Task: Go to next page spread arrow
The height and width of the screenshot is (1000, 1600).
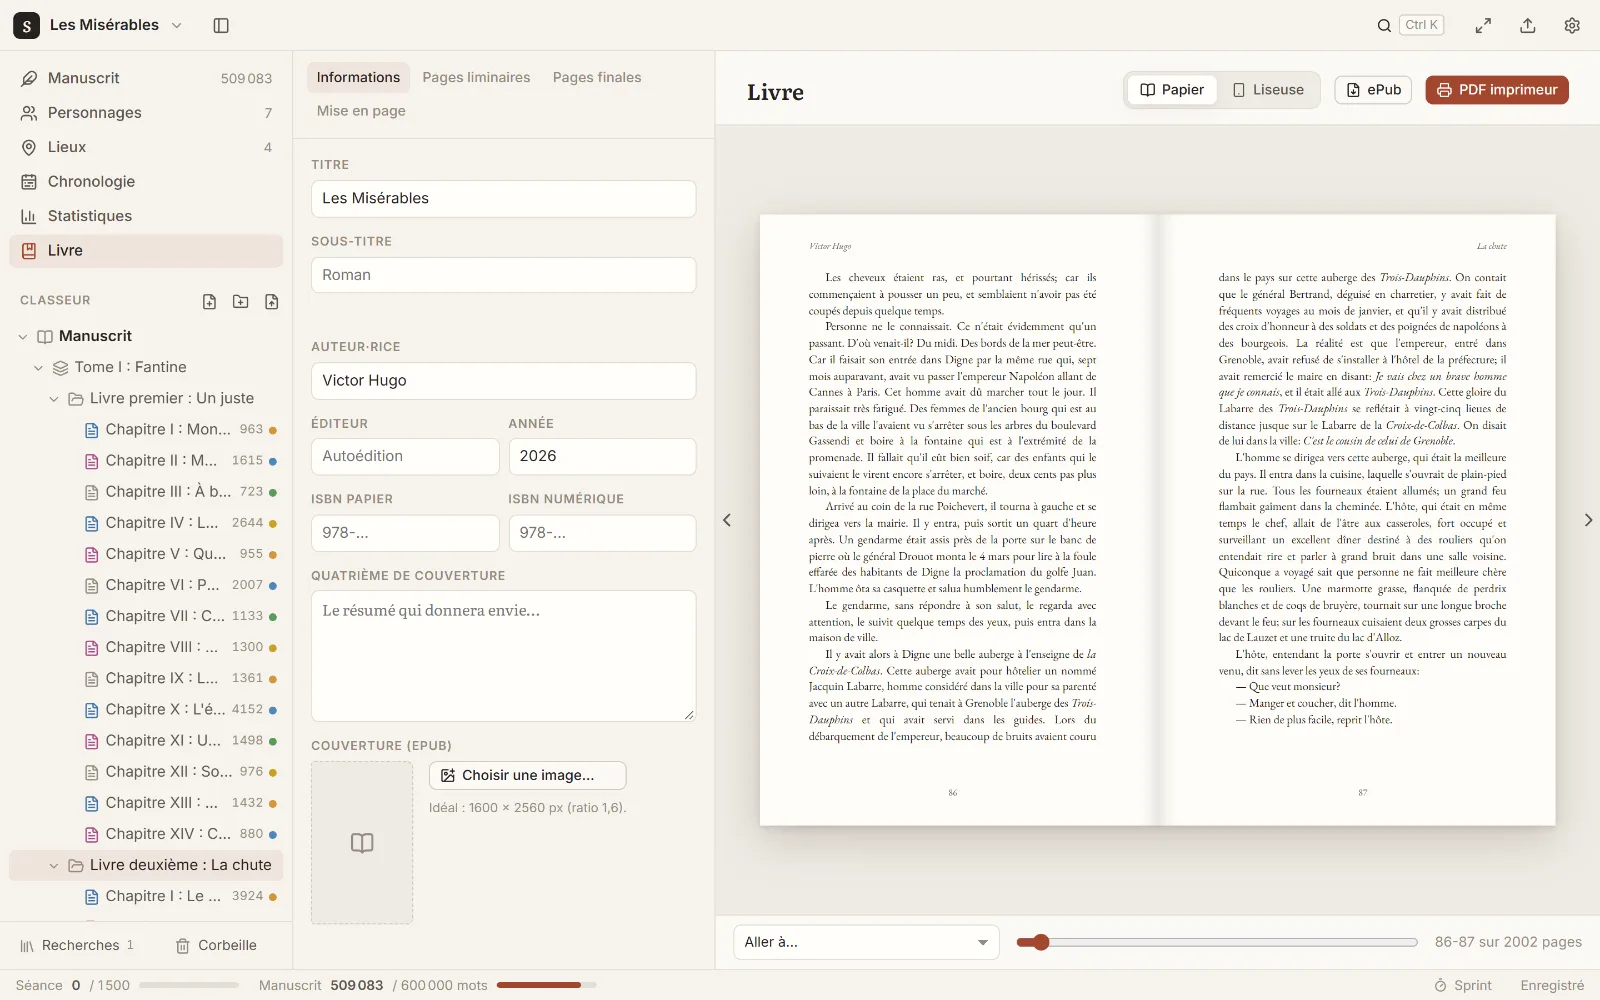Action: [x=1588, y=520]
